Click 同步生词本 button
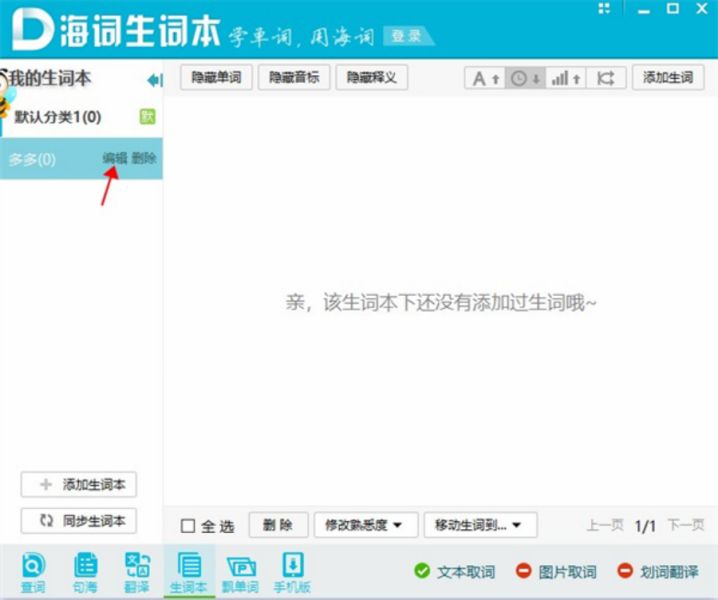This screenshot has height=600, width=718. click(x=79, y=521)
